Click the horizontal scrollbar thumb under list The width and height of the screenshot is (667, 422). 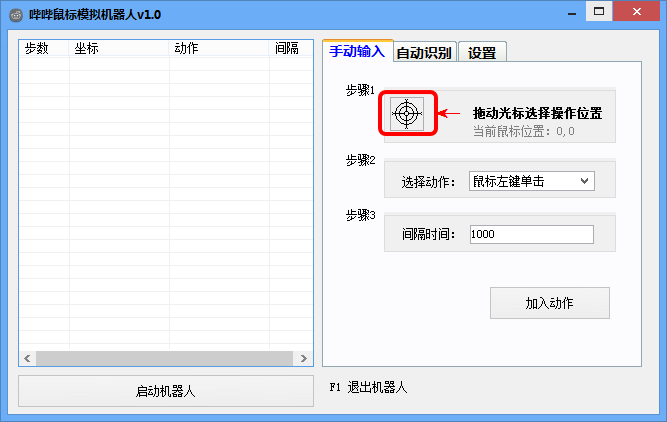tap(165, 358)
